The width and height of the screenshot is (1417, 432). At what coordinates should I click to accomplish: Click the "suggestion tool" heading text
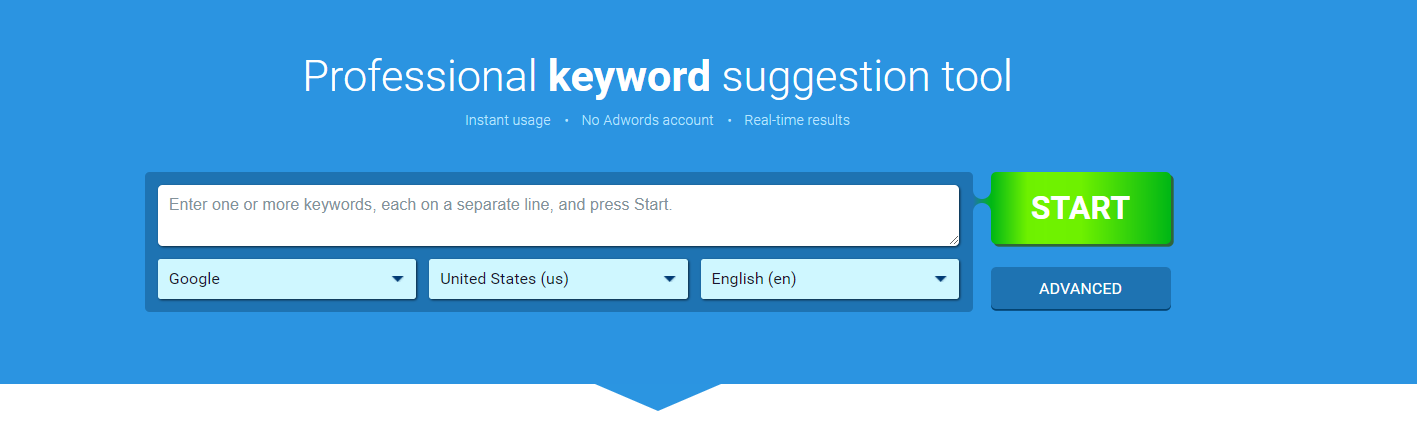(x=866, y=77)
